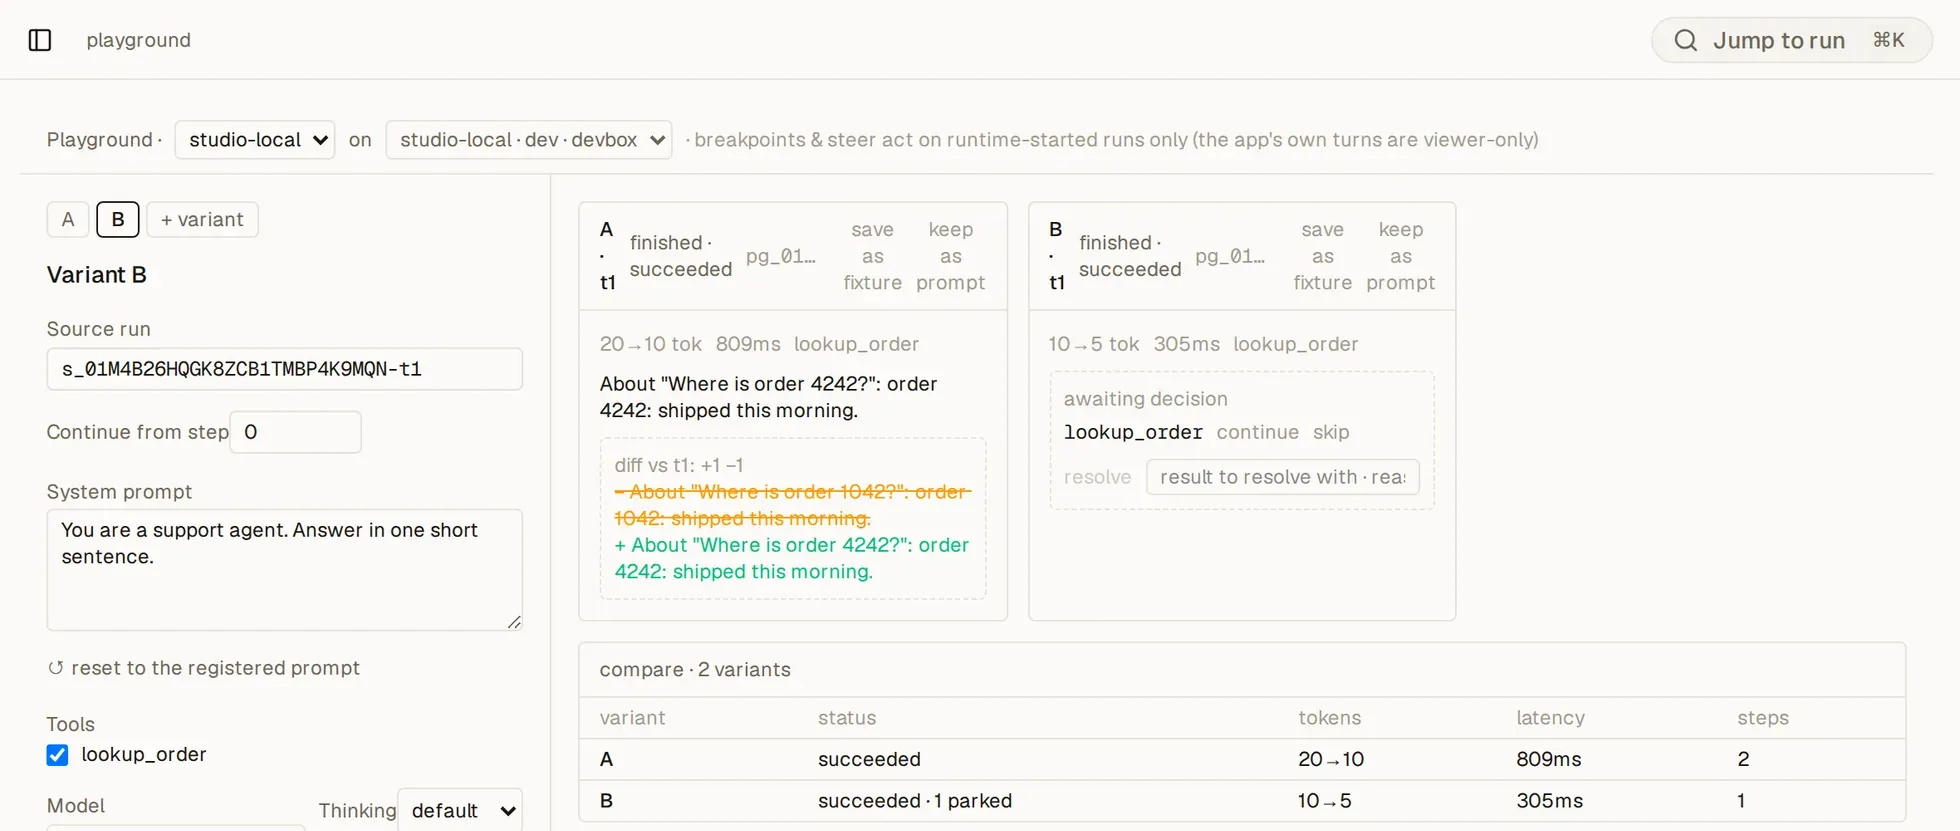1960x831 pixels.
Task: Click the Variant B heading
Action: click(97, 275)
